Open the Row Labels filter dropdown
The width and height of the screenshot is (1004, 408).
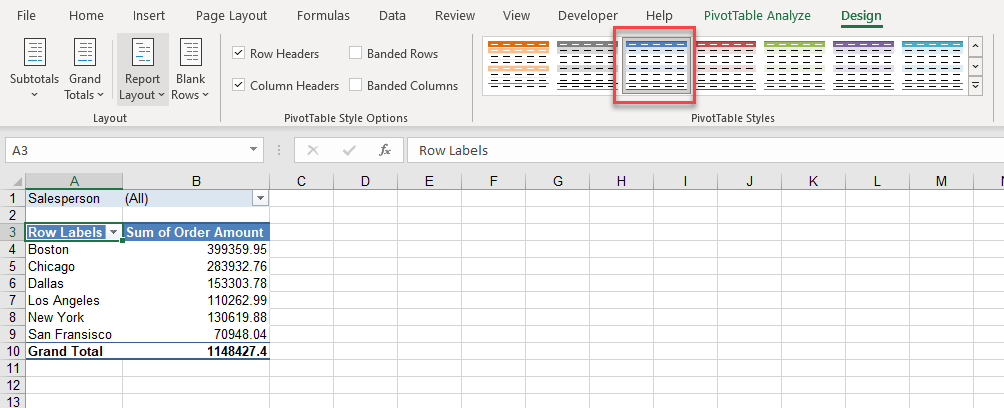coord(113,232)
